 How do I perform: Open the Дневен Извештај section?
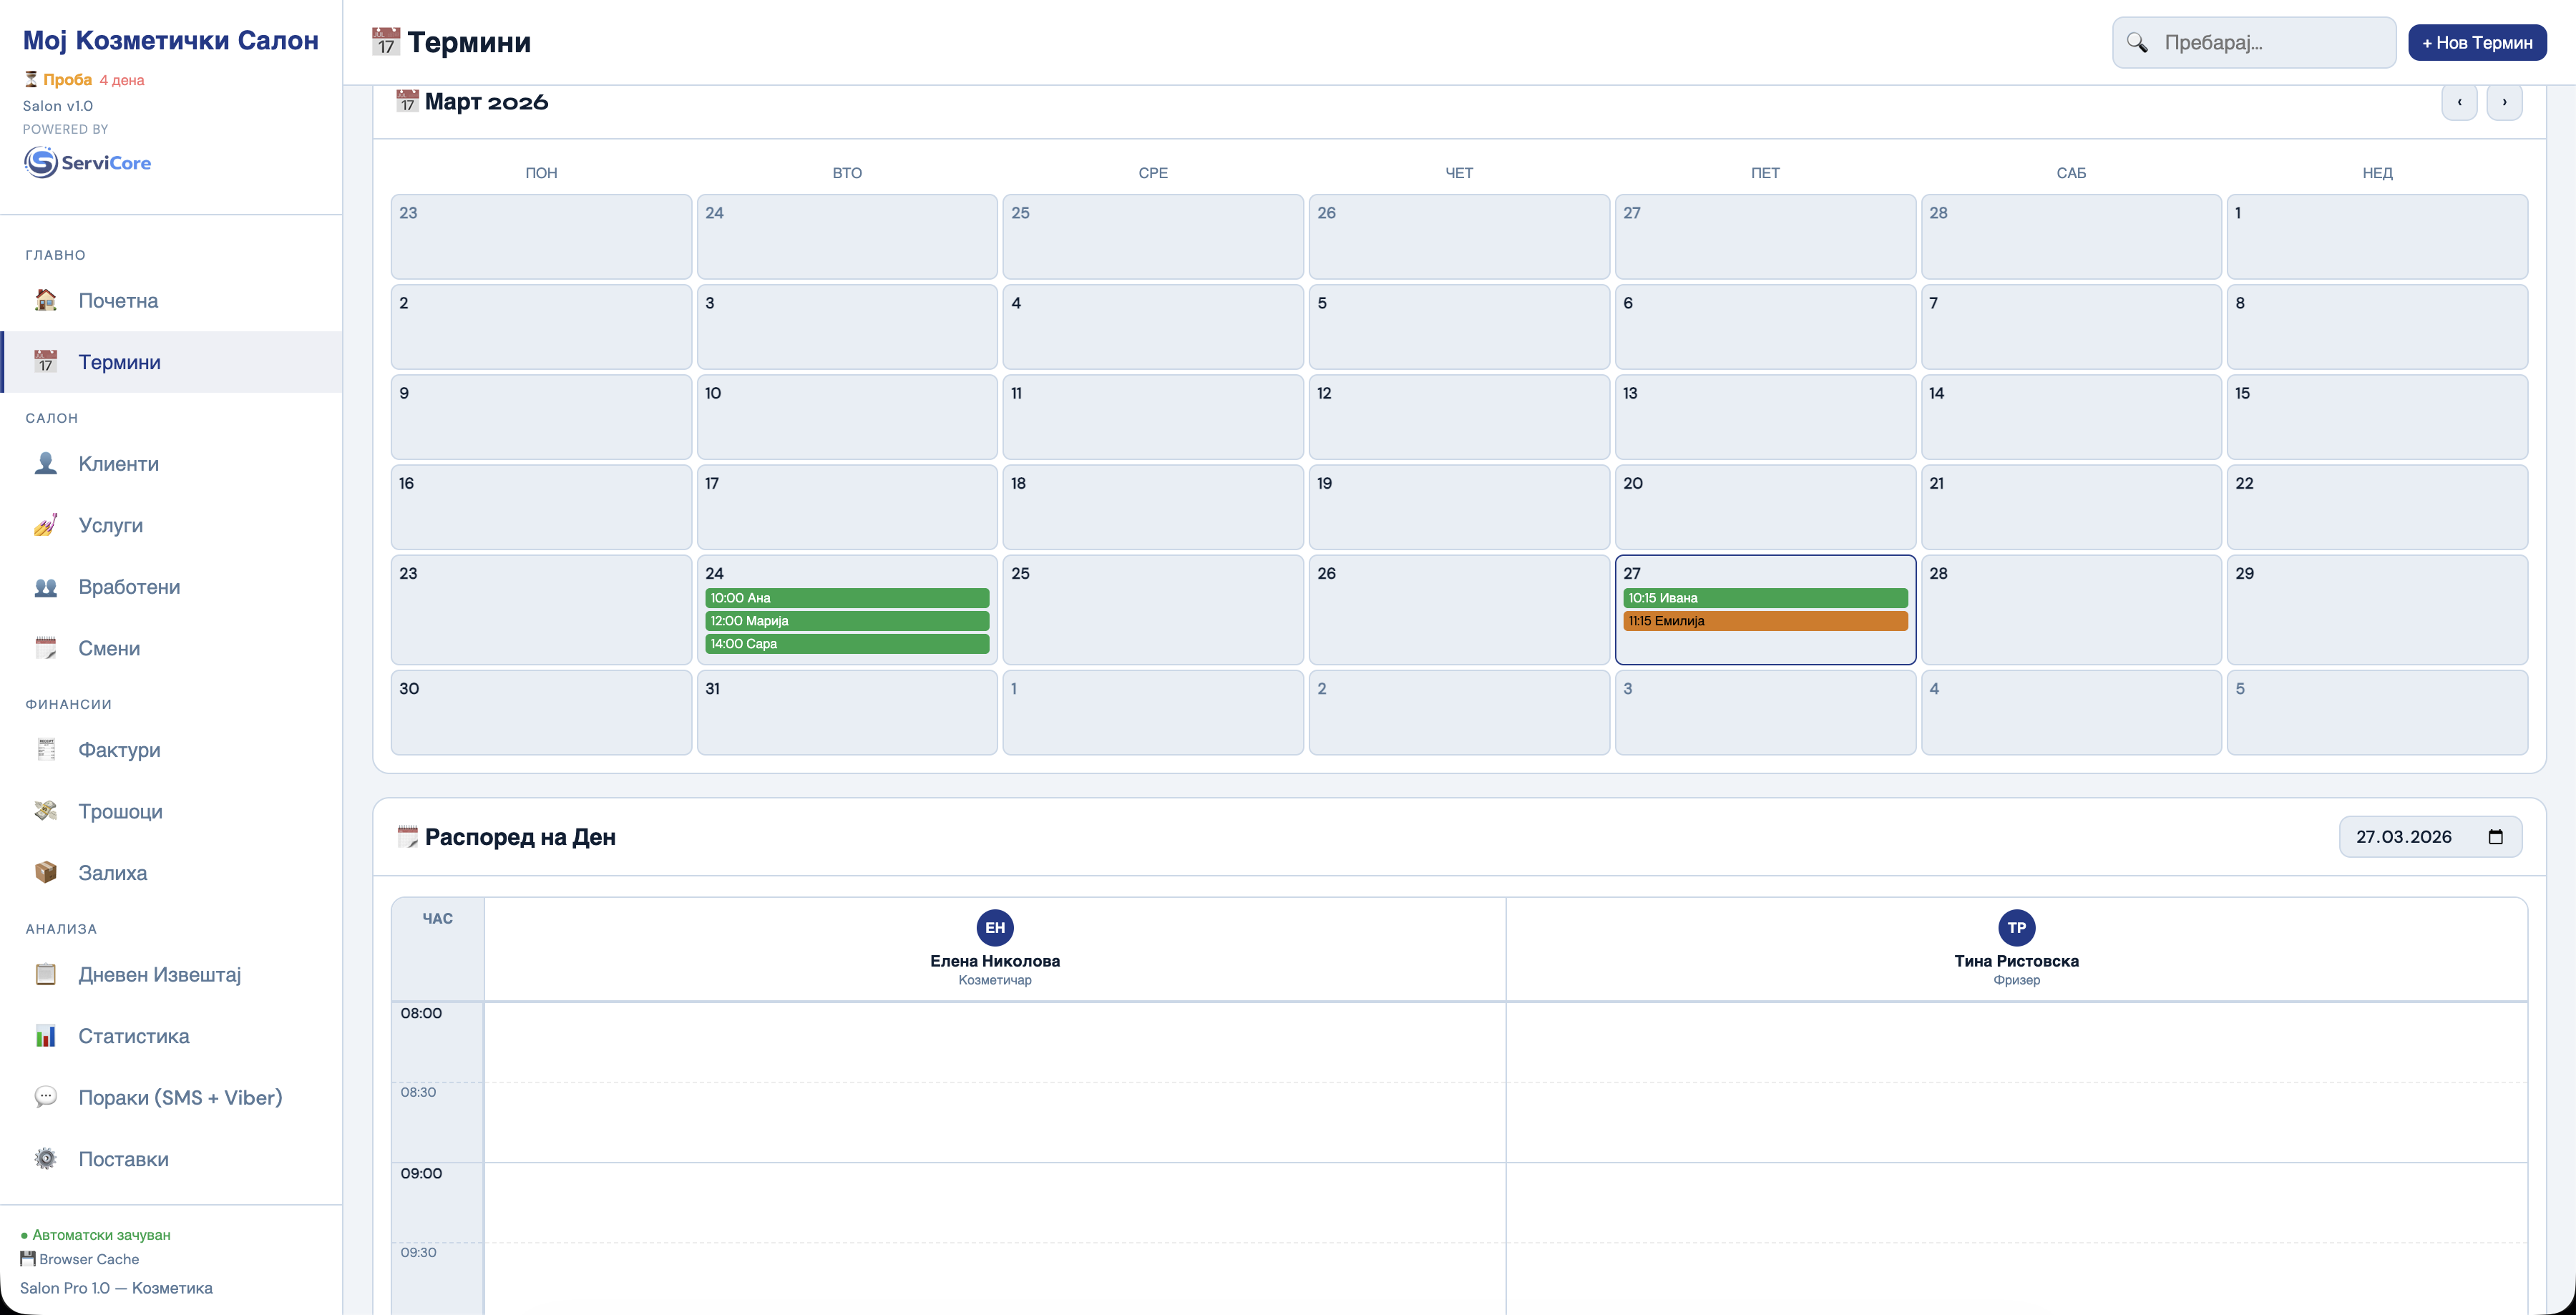pyautogui.click(x=171, y=974)
